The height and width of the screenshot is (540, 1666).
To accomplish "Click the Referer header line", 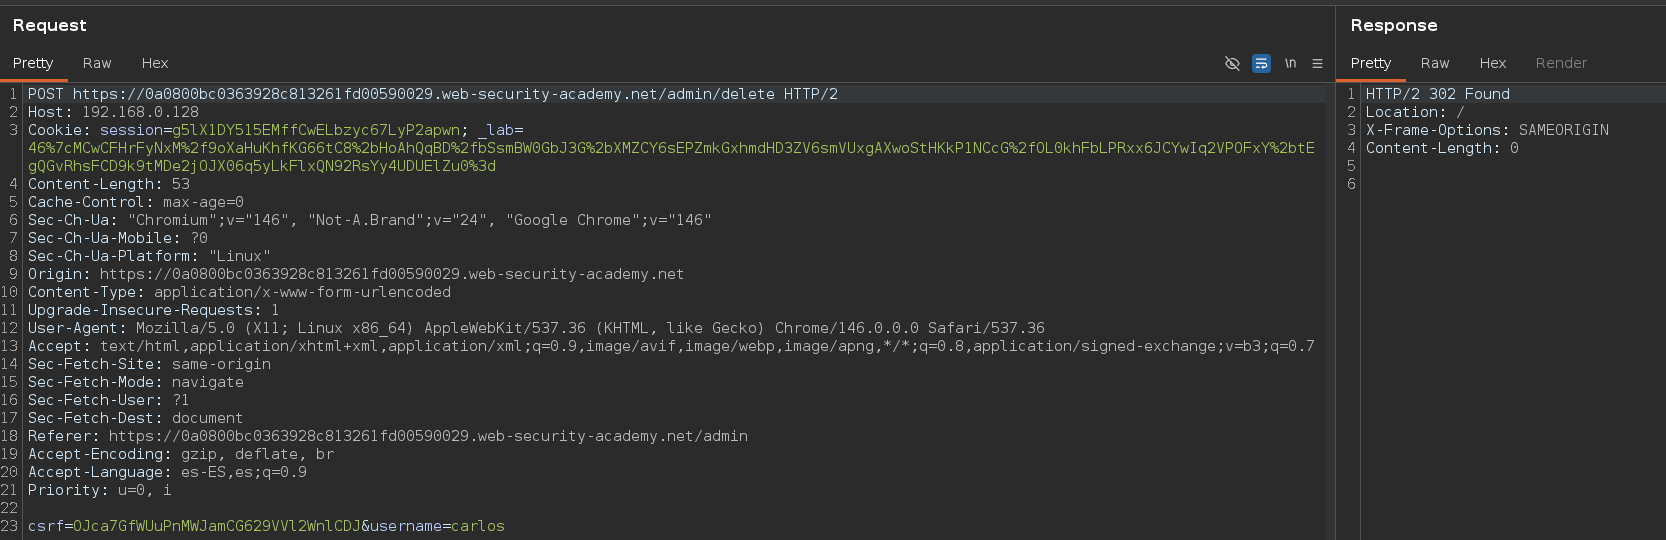I will (x=388, y=436).
